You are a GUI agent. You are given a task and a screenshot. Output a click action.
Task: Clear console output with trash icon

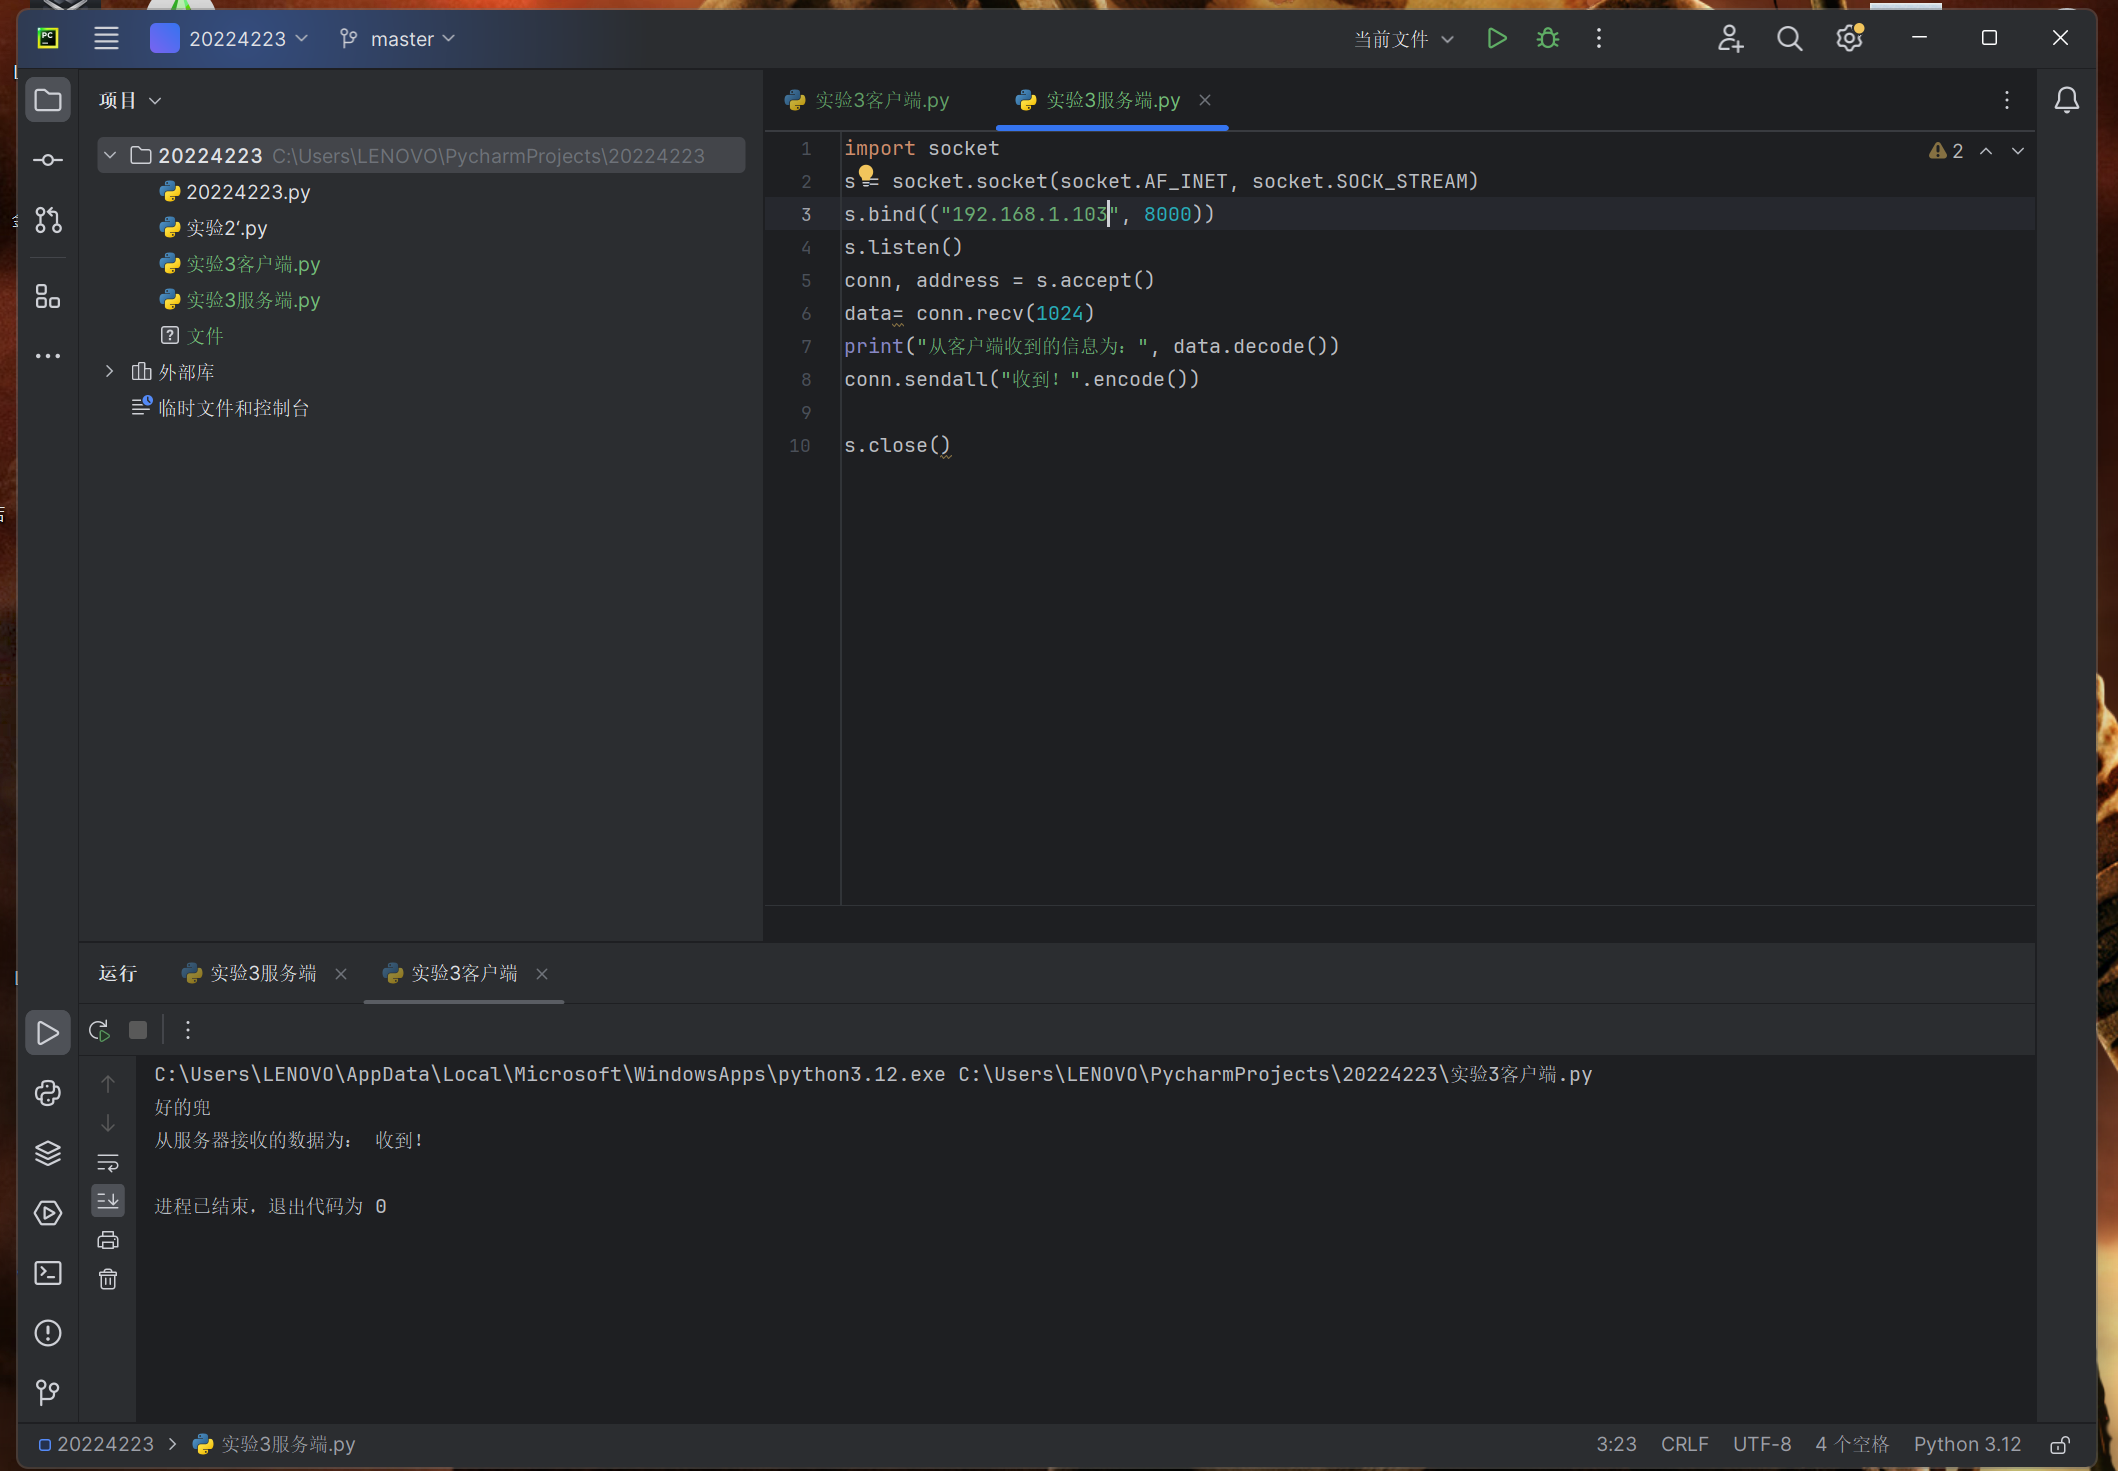pyautogui.click(x=108, y=1279)
